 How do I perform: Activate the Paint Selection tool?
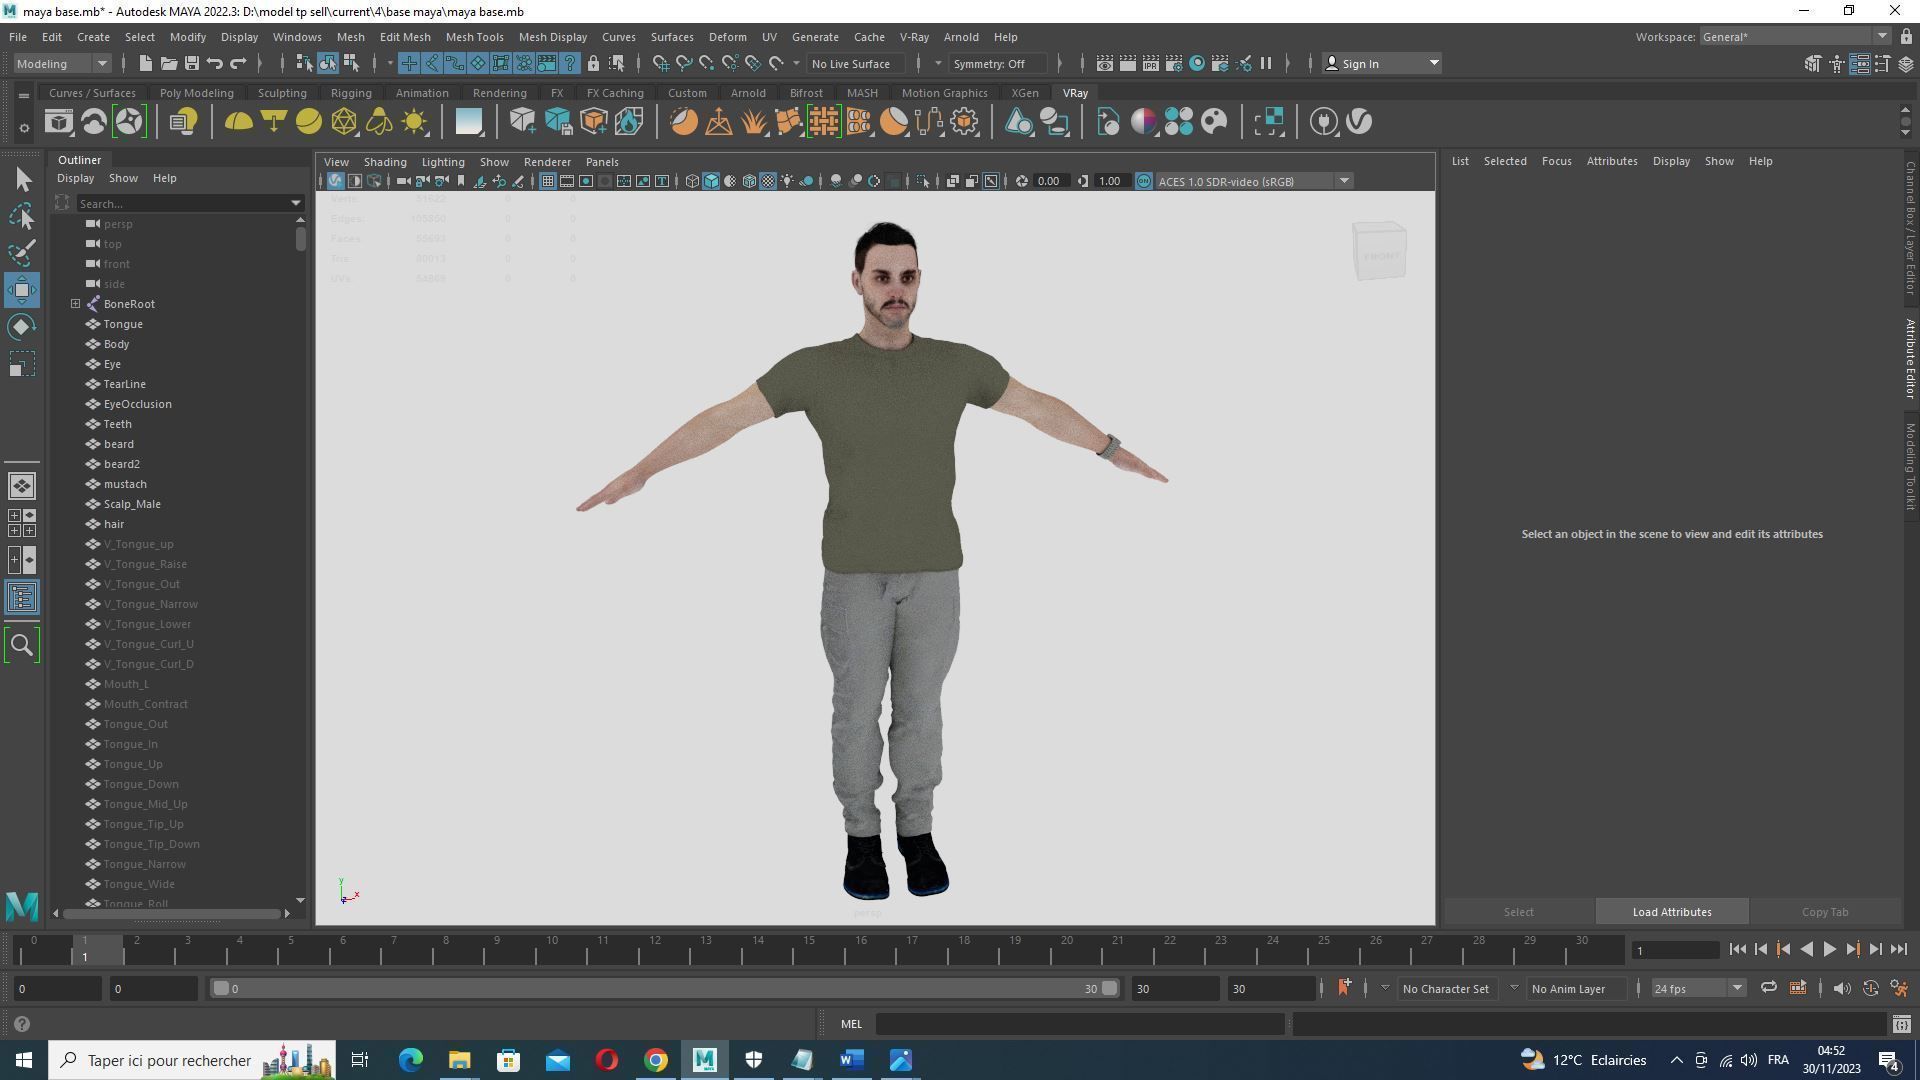coord(22,253)
